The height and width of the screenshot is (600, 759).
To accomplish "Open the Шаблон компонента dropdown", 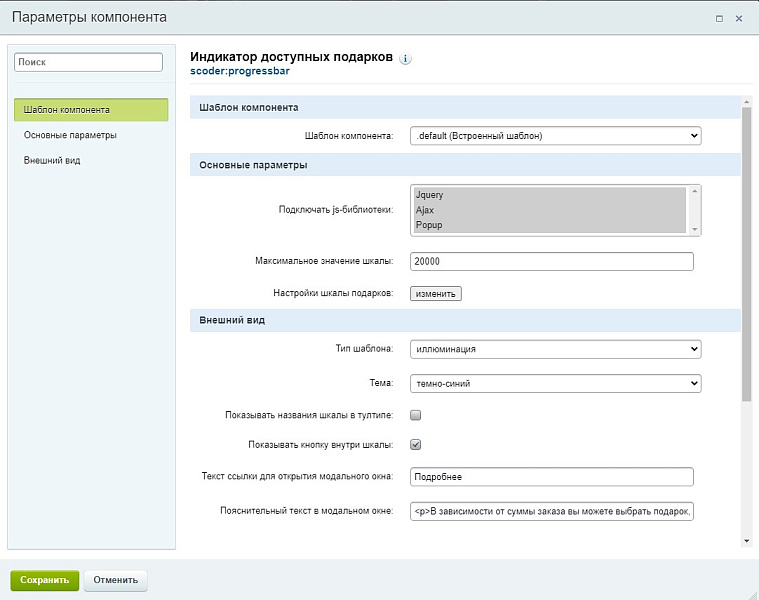I will [555, 136].
